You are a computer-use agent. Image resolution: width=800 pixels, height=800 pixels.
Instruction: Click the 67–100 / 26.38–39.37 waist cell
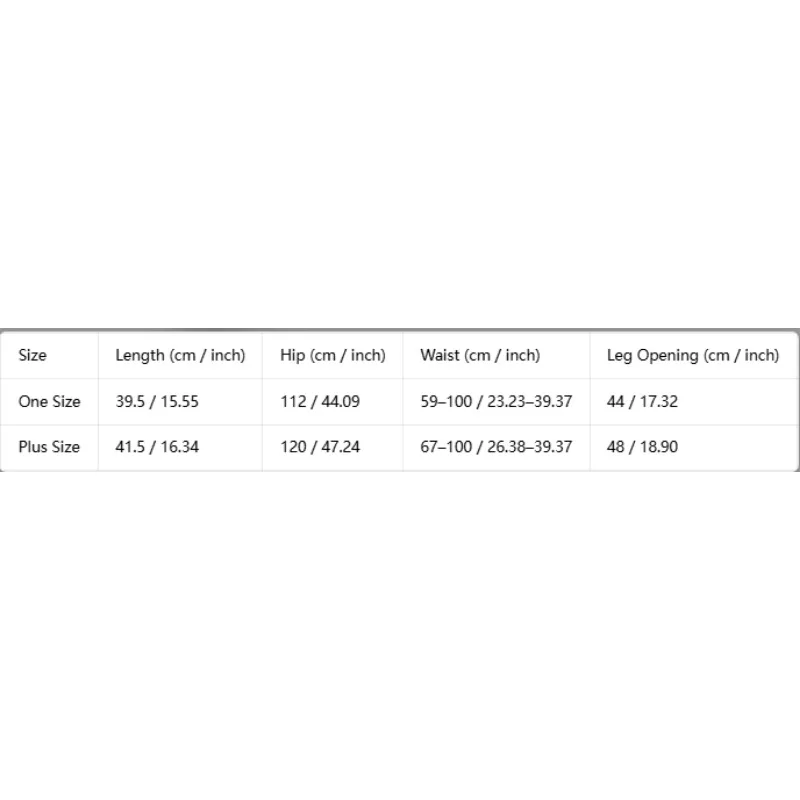click(x=496, y=447)
